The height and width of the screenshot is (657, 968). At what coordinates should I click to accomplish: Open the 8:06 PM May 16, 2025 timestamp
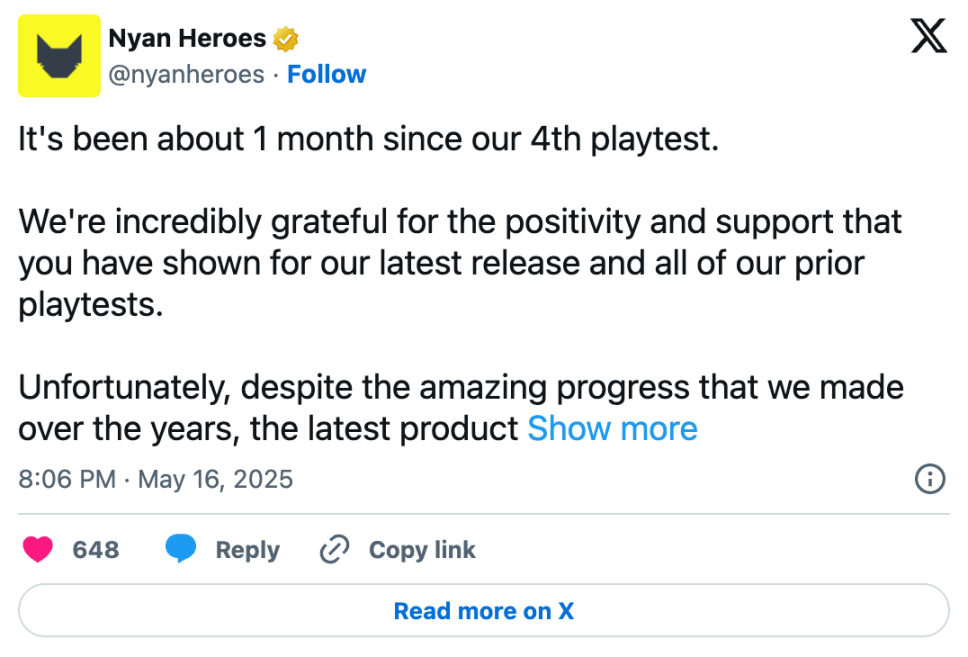156,479
